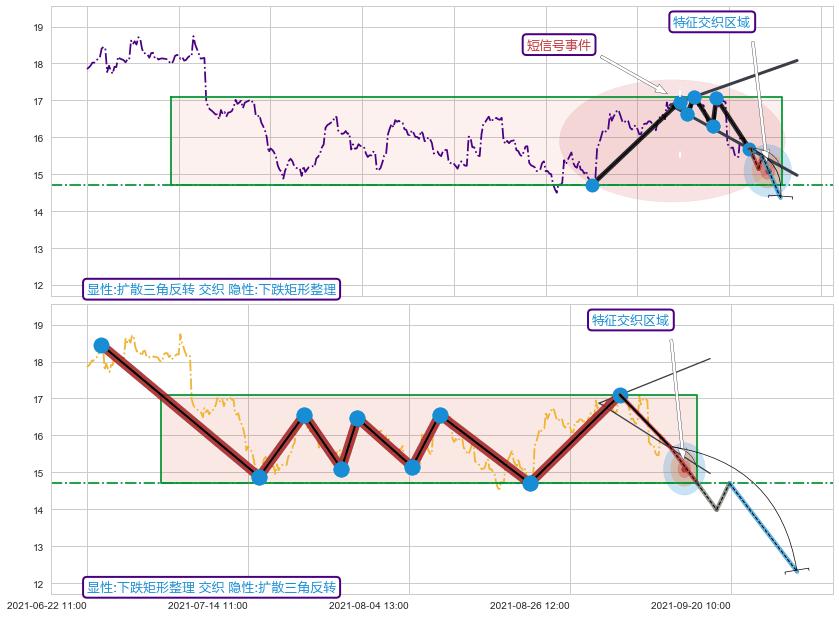Select the 2021-08-04 13:00 x-axis label
This screenshot has width=839, height=617.
pos(368,606)
